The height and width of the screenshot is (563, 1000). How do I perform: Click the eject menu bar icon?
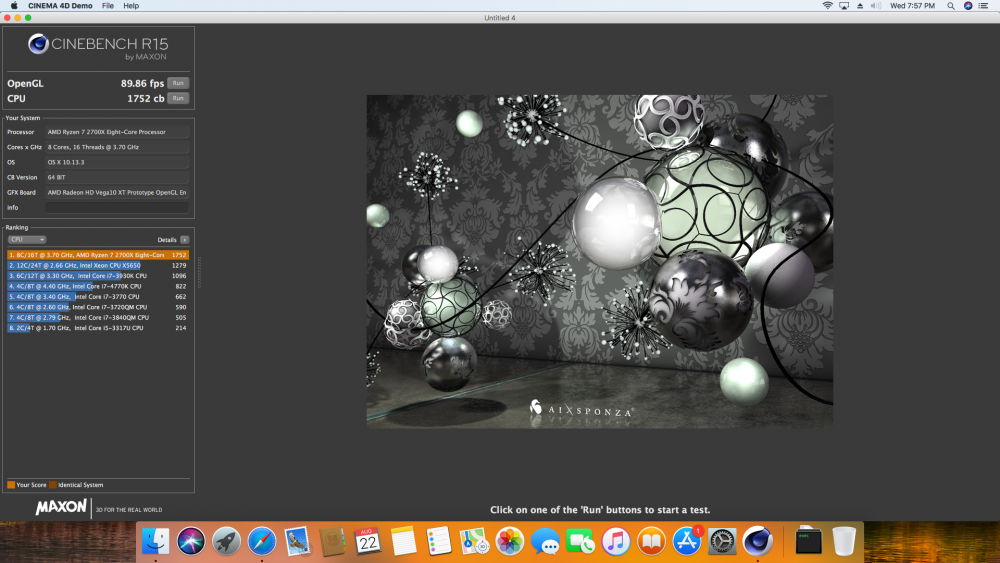point(860,6)
